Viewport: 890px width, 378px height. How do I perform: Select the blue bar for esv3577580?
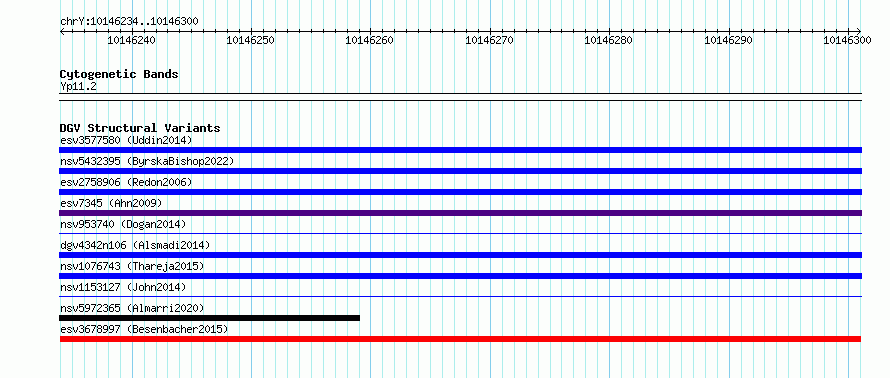[x=460, y=150]
